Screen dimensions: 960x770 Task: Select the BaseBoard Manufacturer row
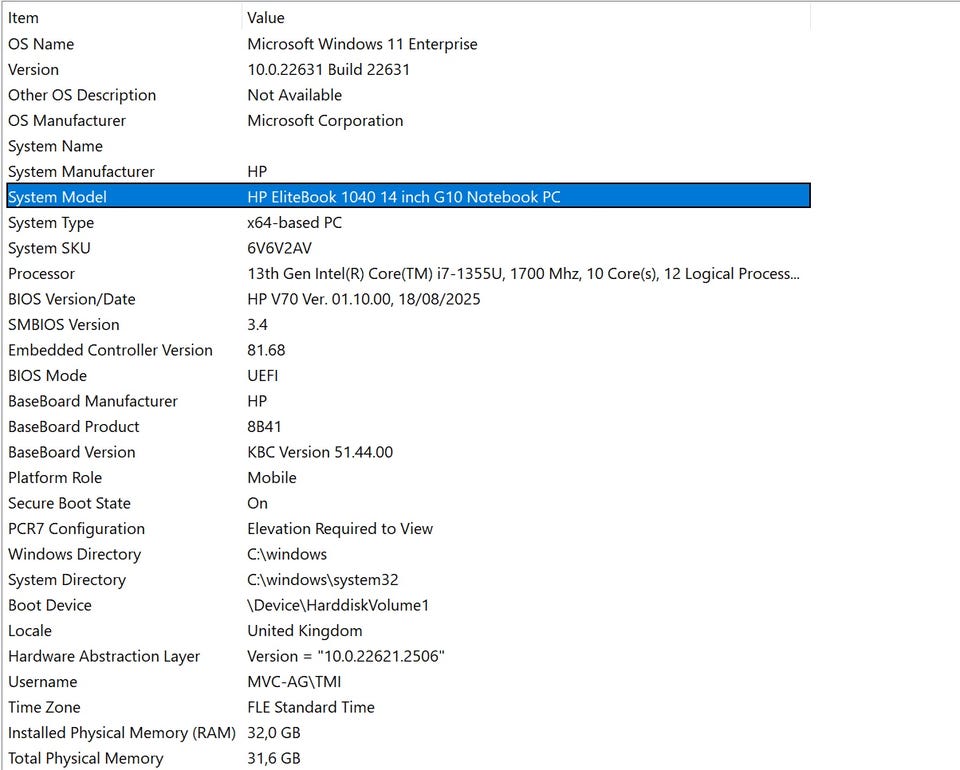coord(408,401)
